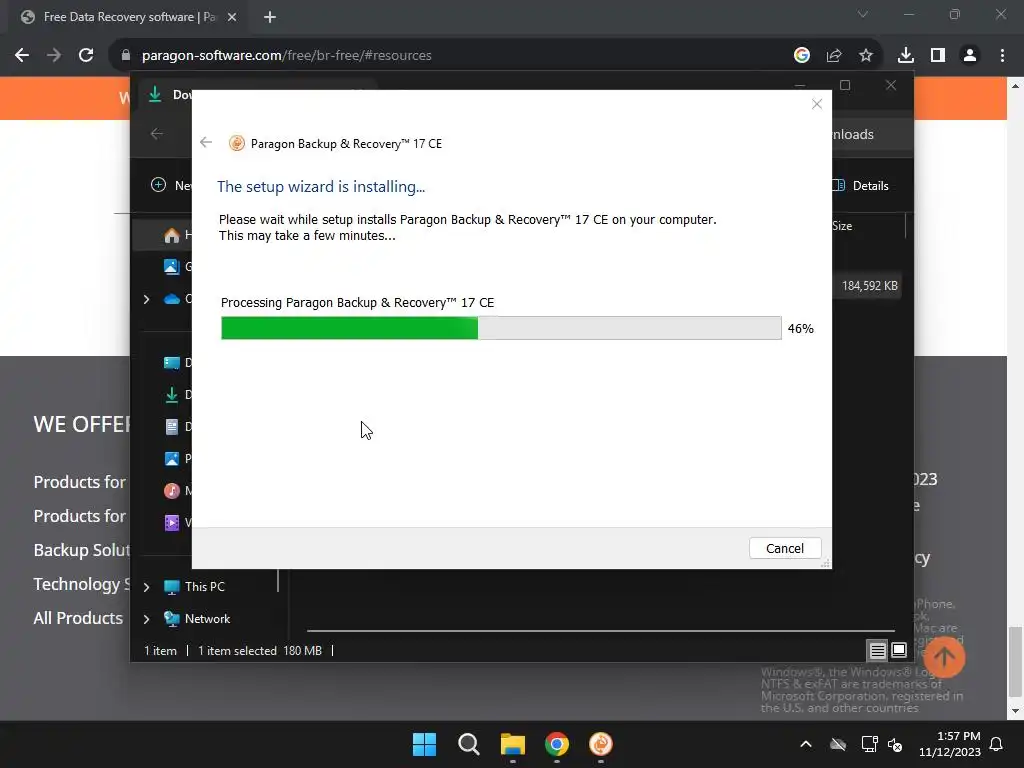Open Chrome three-dot menu
Image resolution: width=1024 pixels, height=768 pixels.
[1002, 56]
